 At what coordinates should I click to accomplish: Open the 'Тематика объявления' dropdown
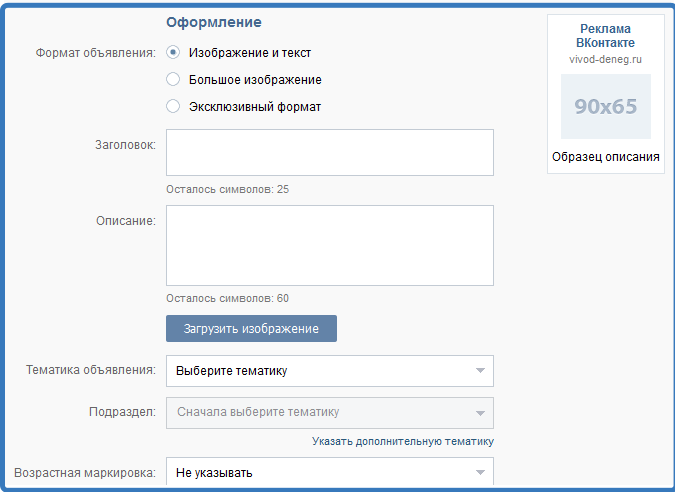(x=329, y=371)
